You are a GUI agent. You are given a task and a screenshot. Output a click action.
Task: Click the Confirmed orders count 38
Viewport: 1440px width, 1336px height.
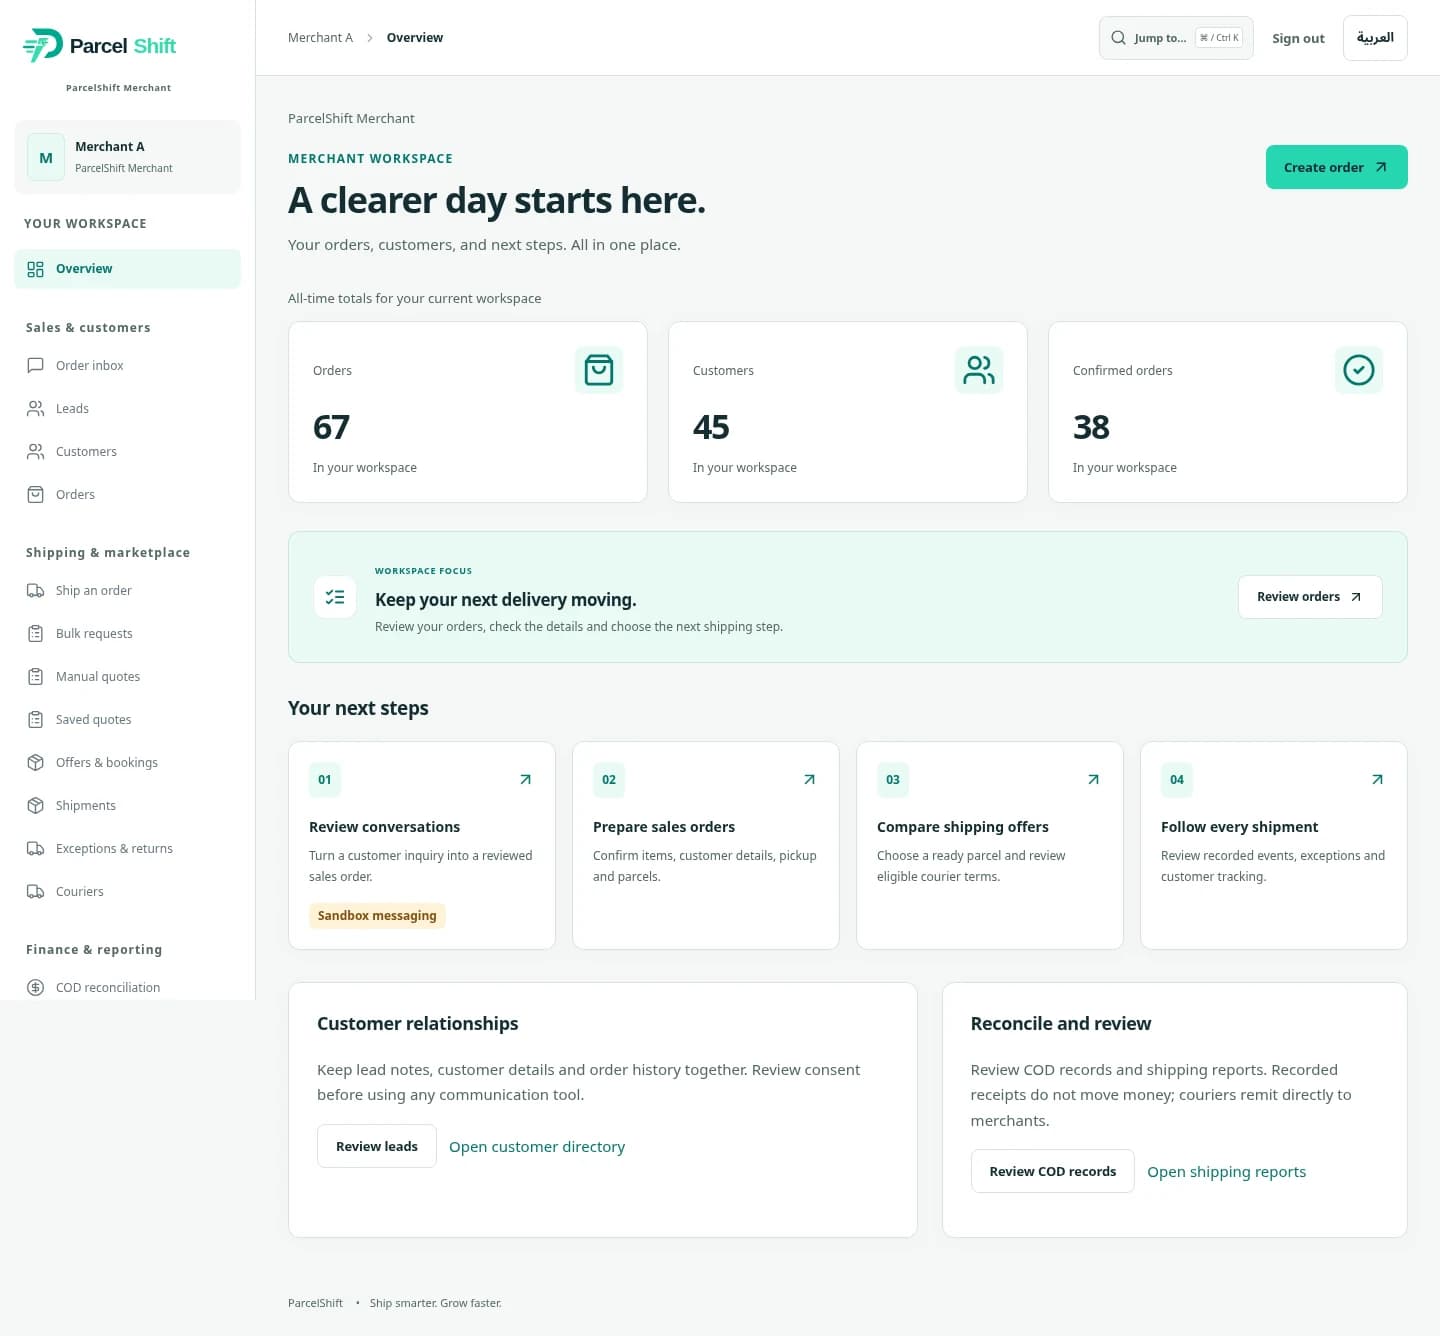(x=1091, y=427)
